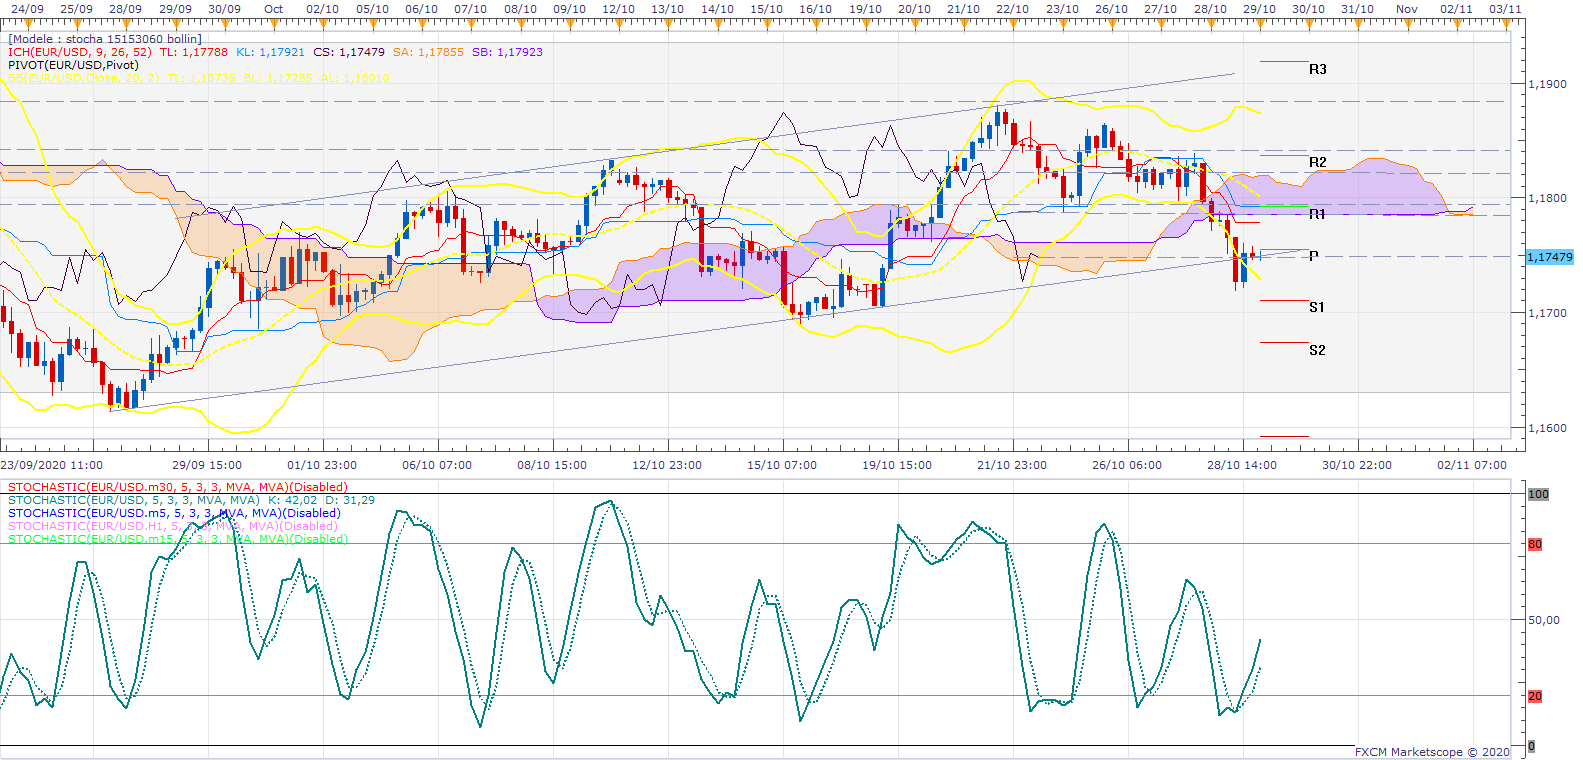Image resolution: width=1583 pixels, height=760 pixels.
Task: Click the 24/09 marker on the date ruler
Action: point(27,9)
